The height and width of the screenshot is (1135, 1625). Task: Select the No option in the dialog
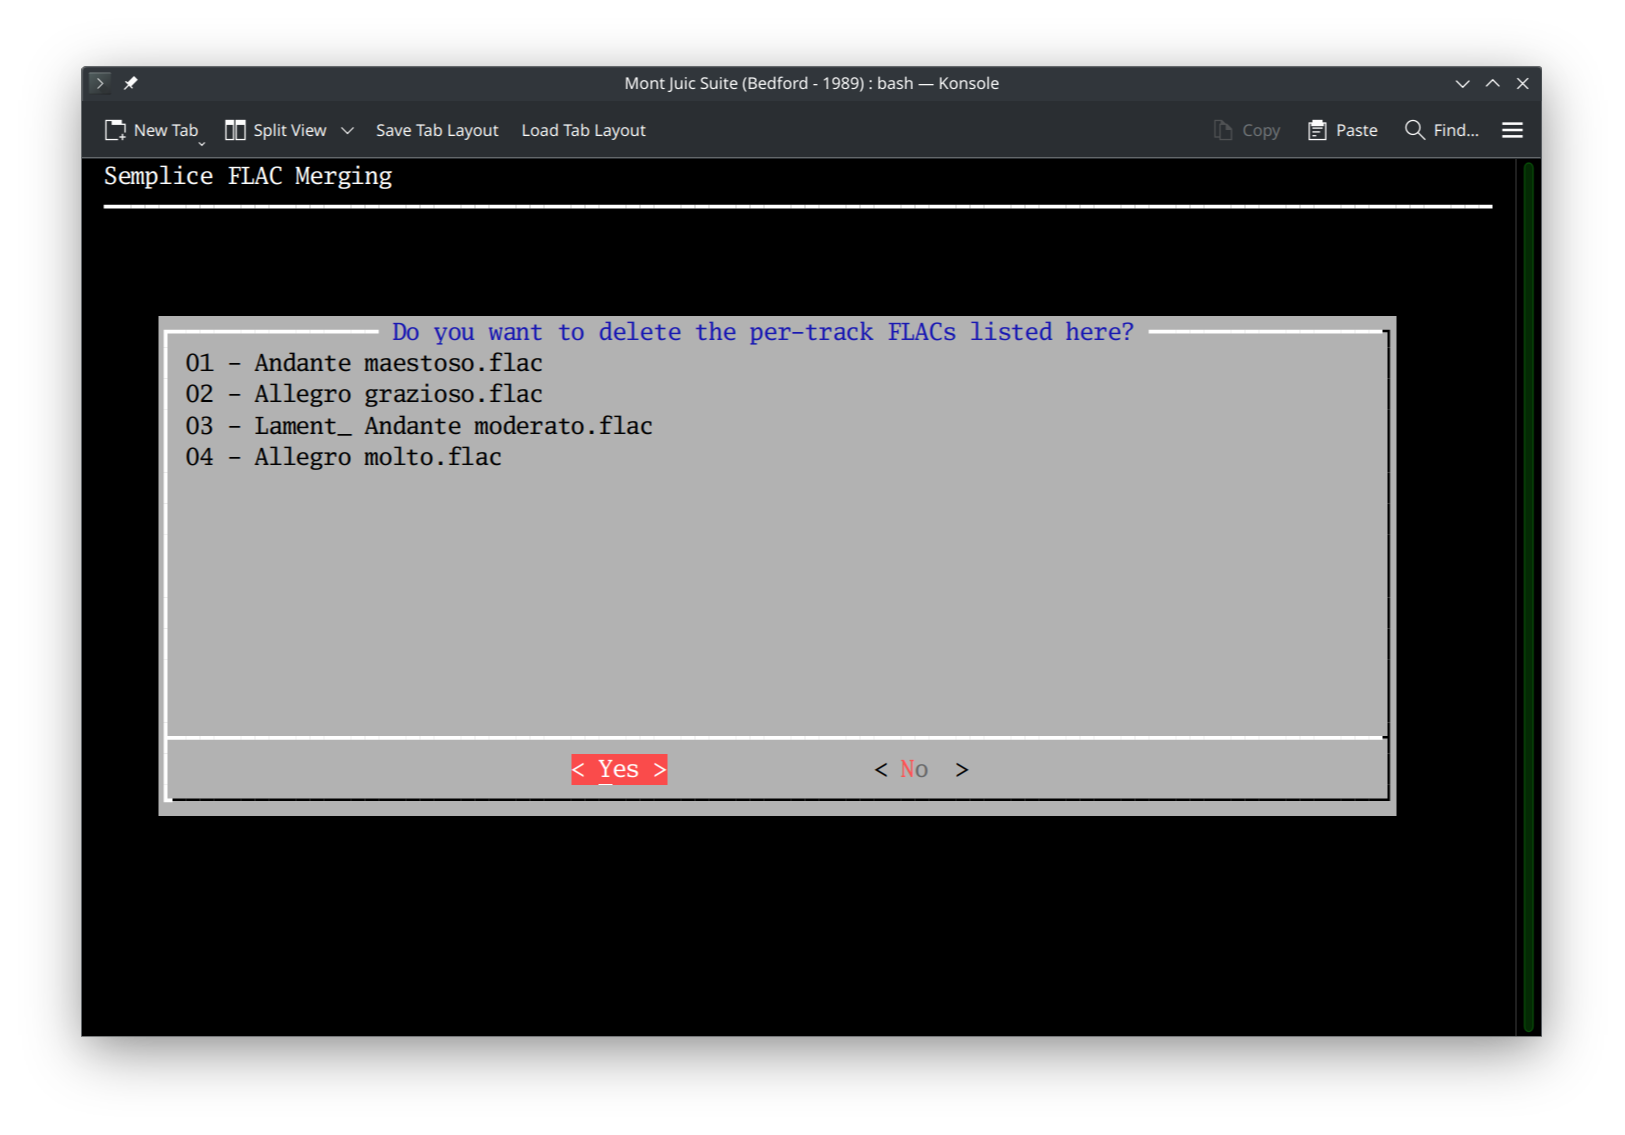(x=920, y=768)
